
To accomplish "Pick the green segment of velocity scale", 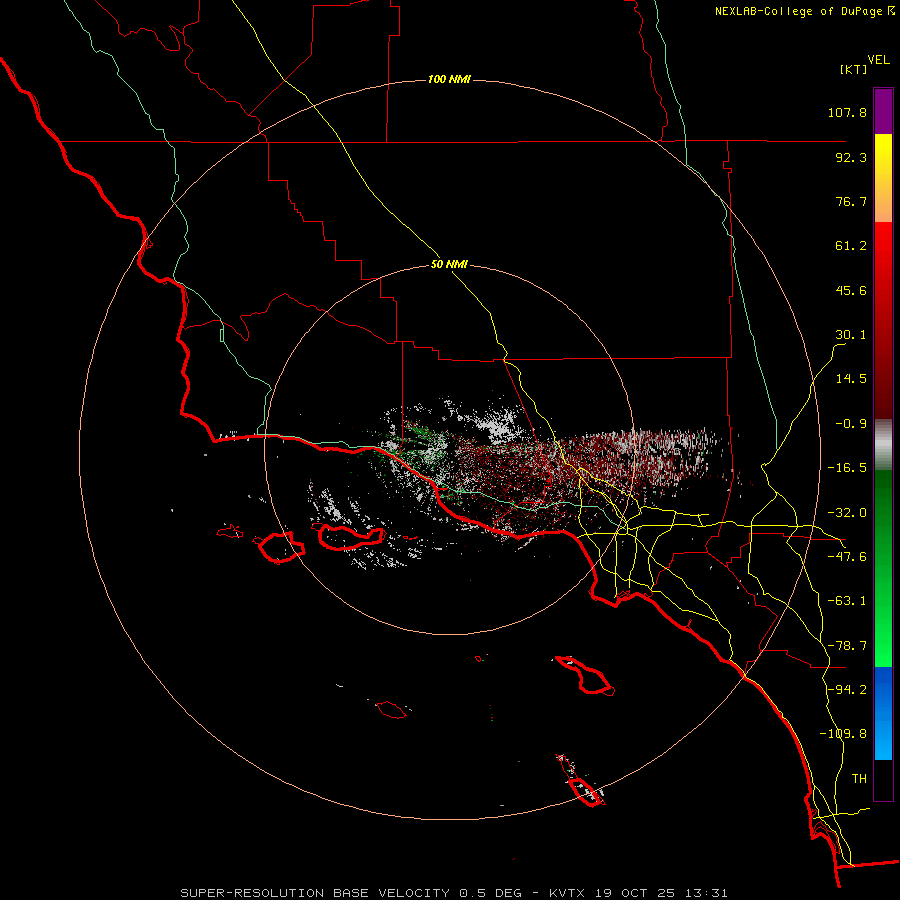I will [883, 568].
